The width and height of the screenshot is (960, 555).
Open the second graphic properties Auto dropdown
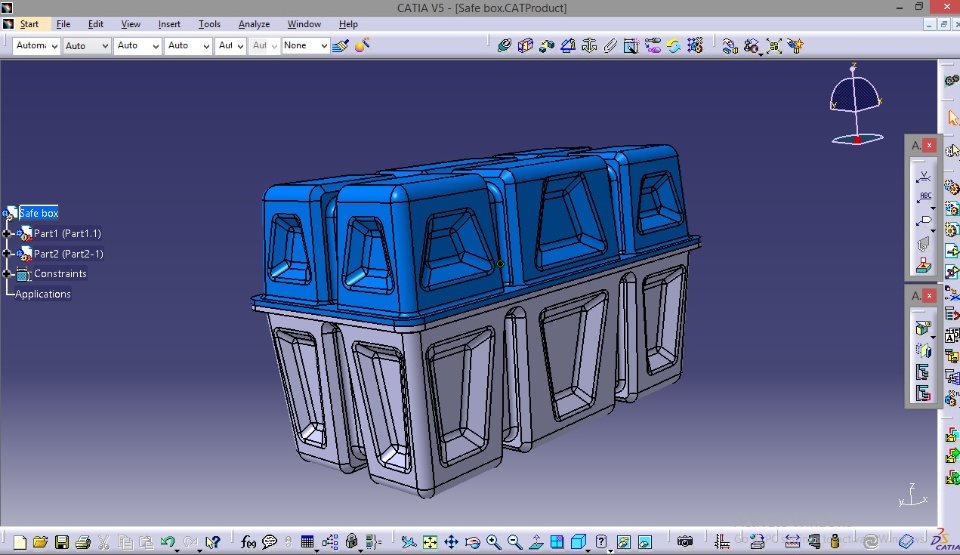click(86, 45)
